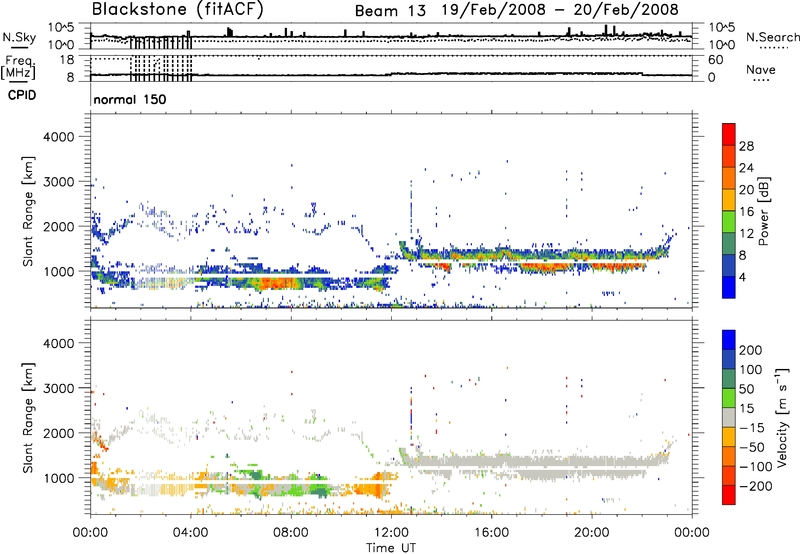Click the right-side '10^5' N.Search tick
Viewport: 800px width, 554px height.
(x=722, y=28)
